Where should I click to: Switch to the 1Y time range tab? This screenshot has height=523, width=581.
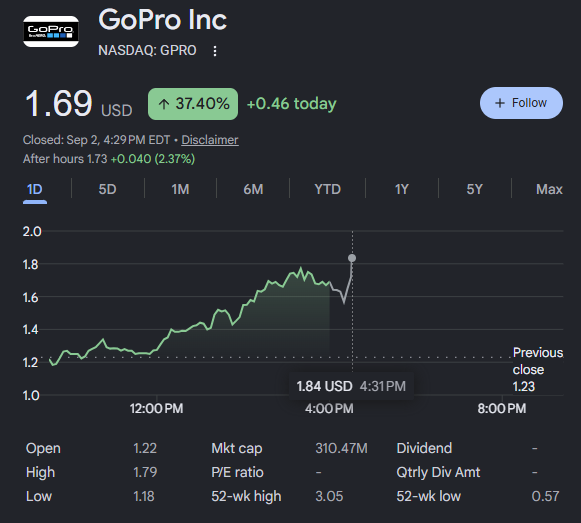[x=401, y=189]
